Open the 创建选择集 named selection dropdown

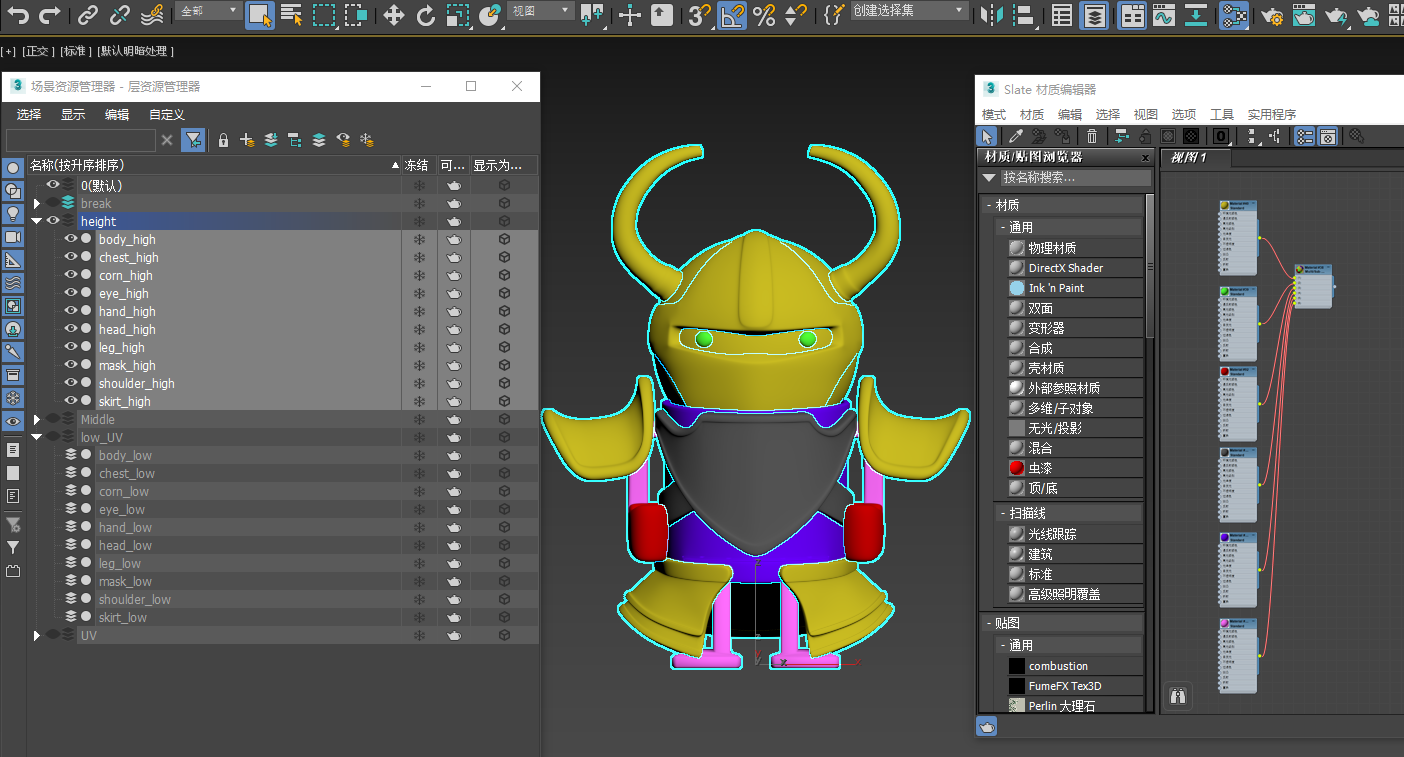960,11
